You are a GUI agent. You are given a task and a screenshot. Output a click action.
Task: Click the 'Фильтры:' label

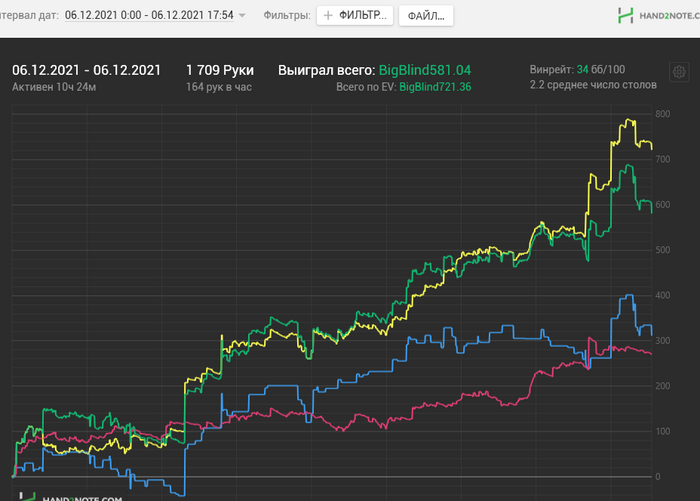click(287, 15)
